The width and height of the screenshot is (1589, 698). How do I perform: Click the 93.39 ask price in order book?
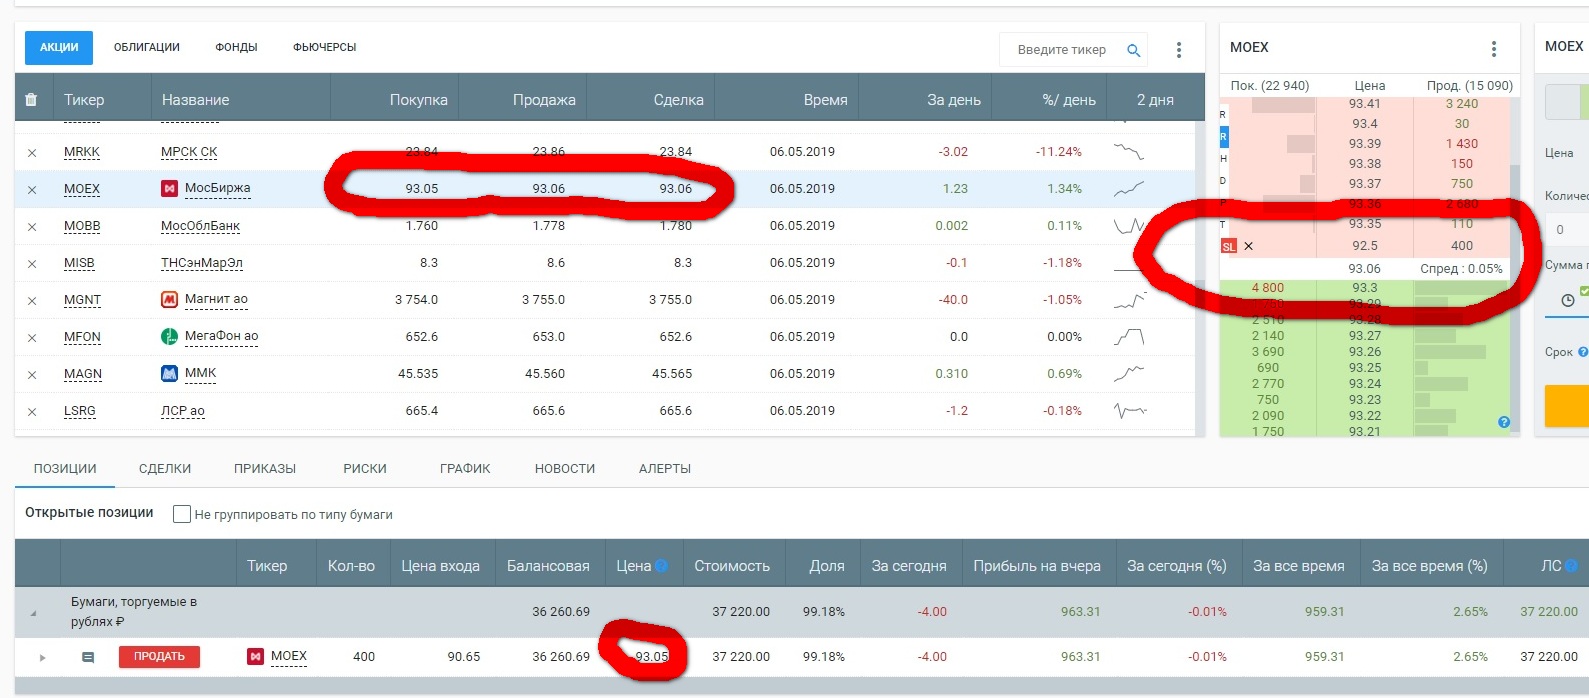point(1365,144)
